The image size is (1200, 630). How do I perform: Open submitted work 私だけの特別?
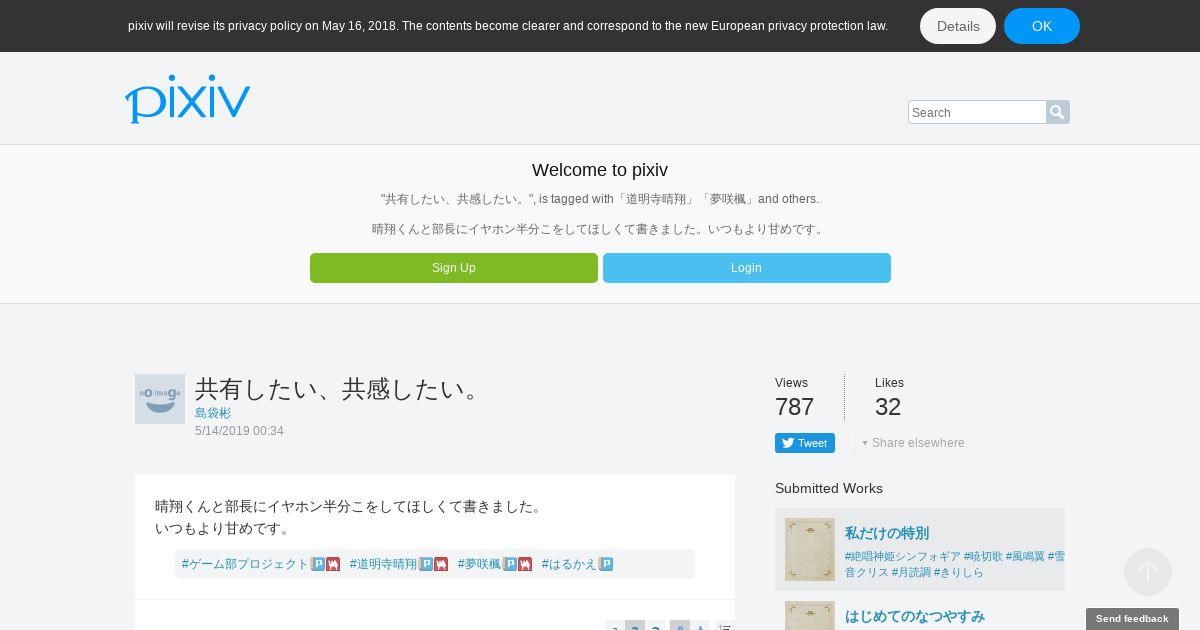[887, 533]
